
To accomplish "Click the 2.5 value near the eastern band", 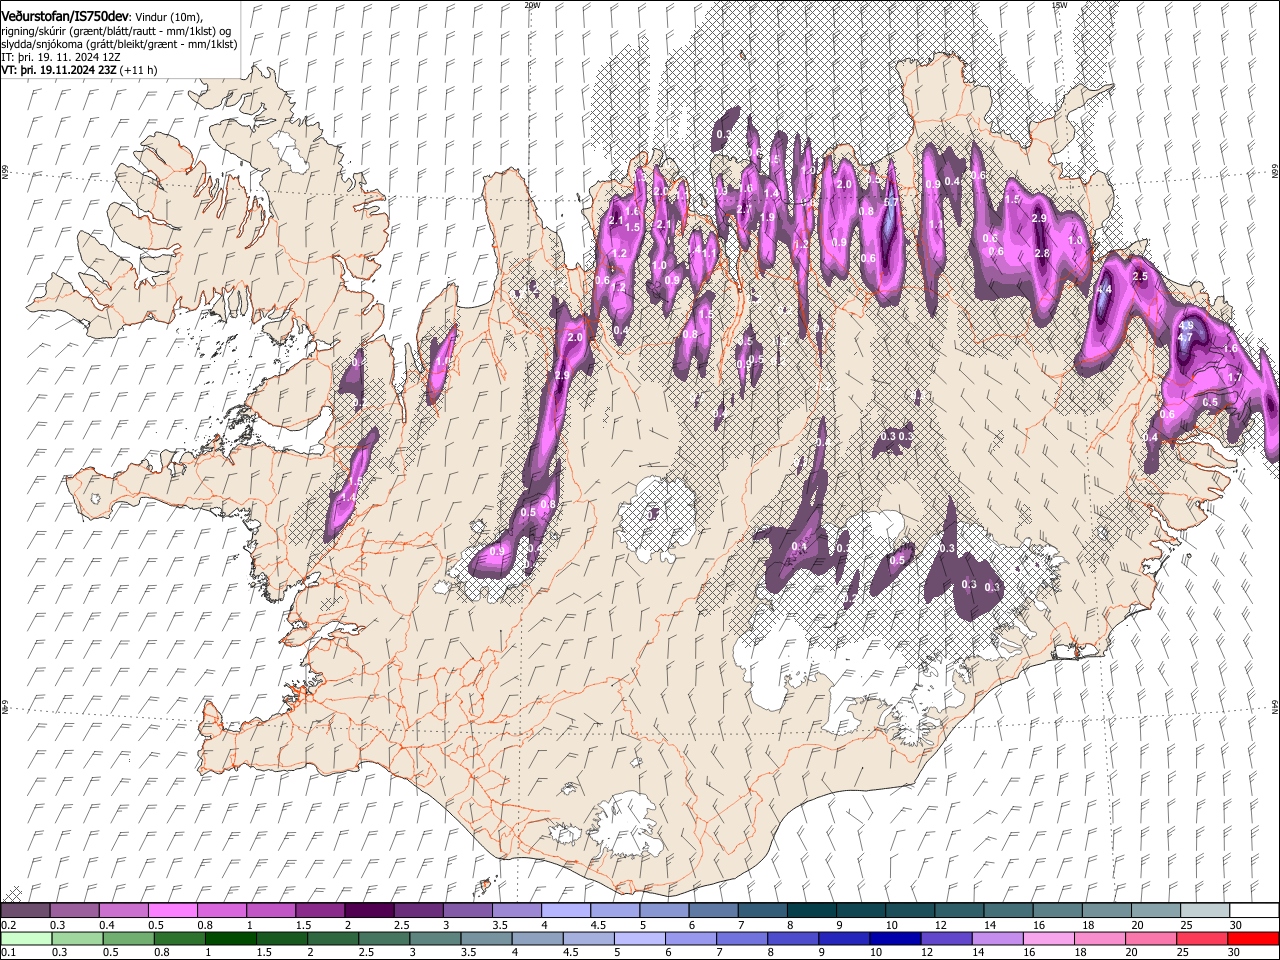I will click(1139, 276).
